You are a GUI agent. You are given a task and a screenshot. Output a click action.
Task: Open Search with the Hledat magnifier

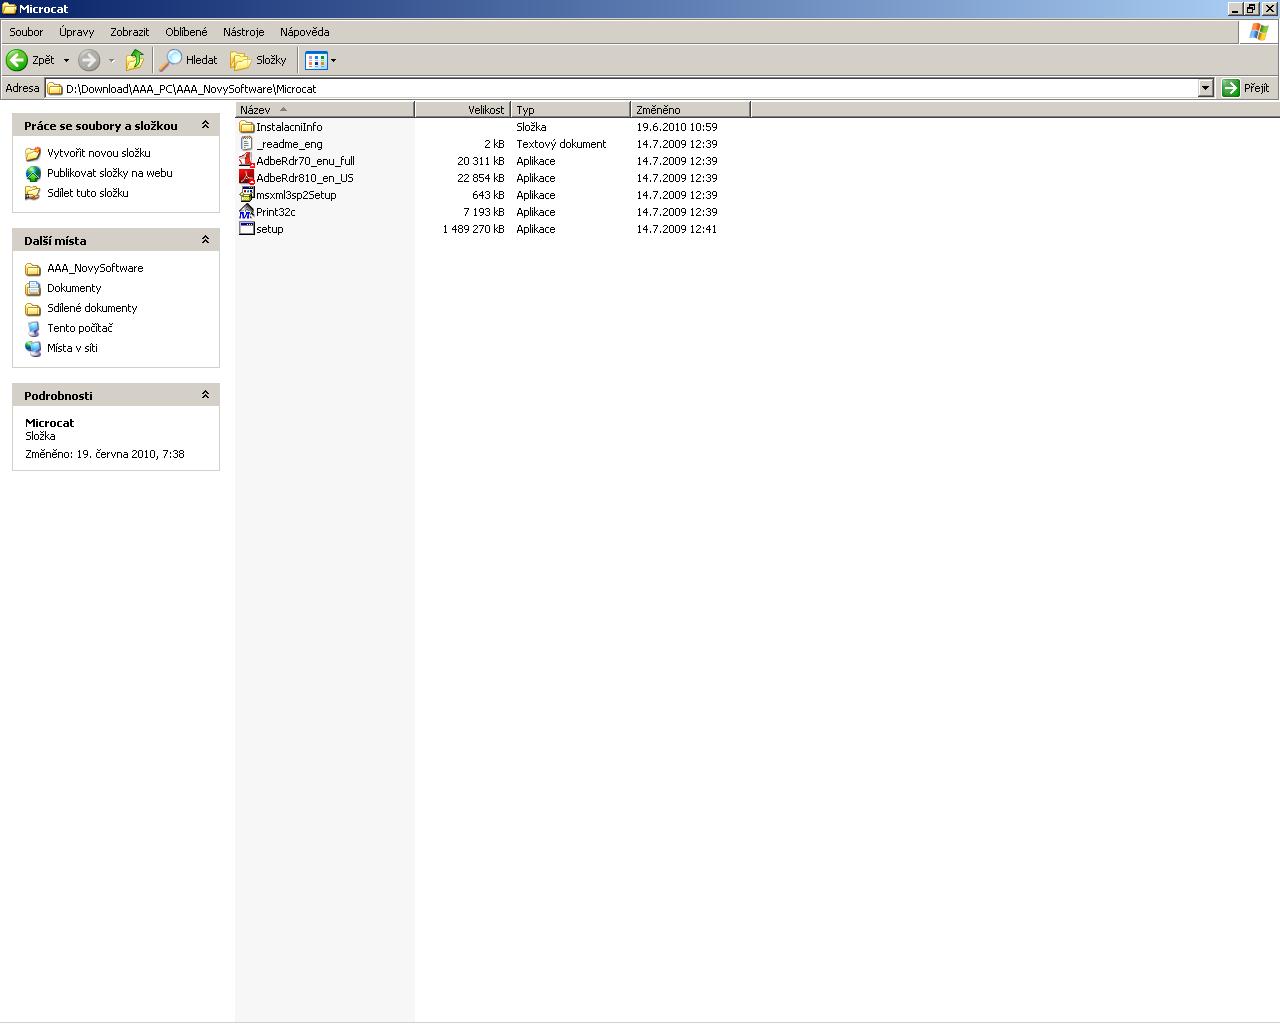[x=189, y=60]
